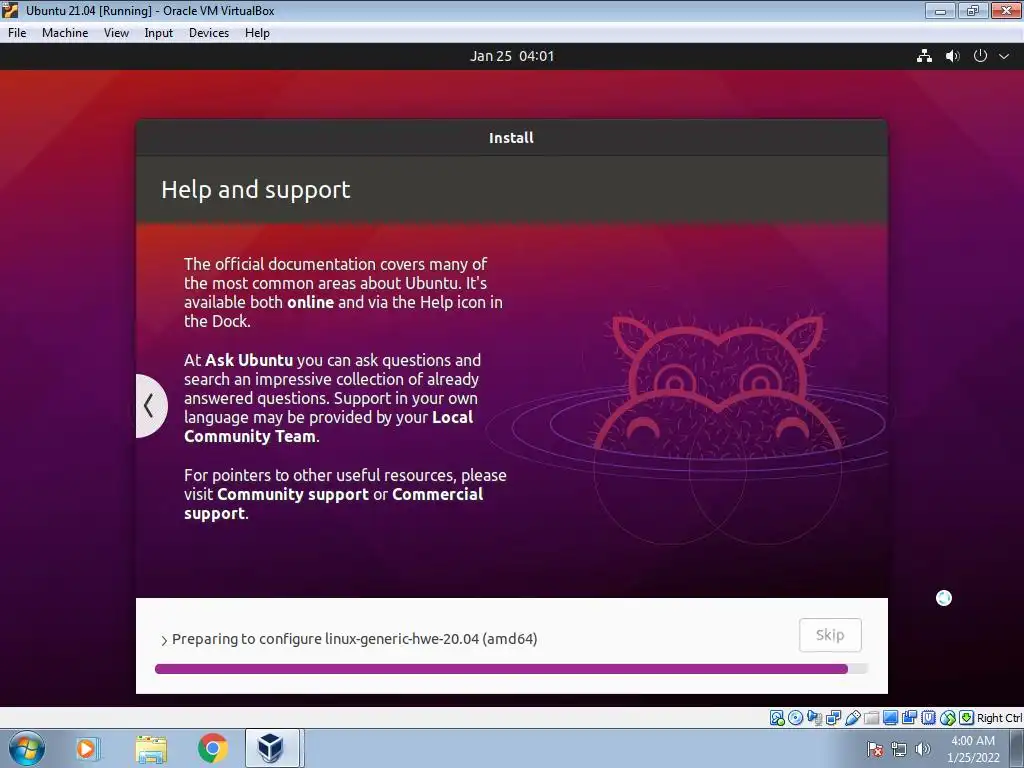
Task: Open Windows Explorer from taskbar
Action: coord(151,748)
